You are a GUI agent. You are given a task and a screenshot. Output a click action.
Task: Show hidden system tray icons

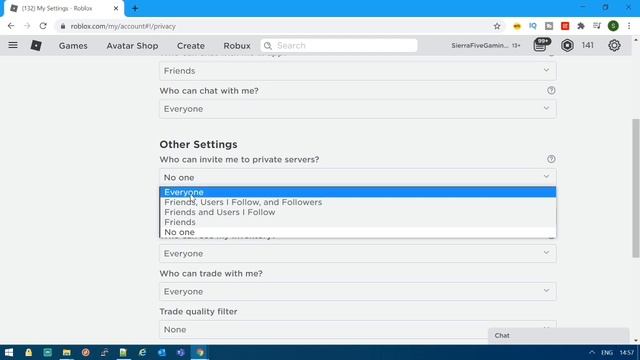click(x=592, y=352)
